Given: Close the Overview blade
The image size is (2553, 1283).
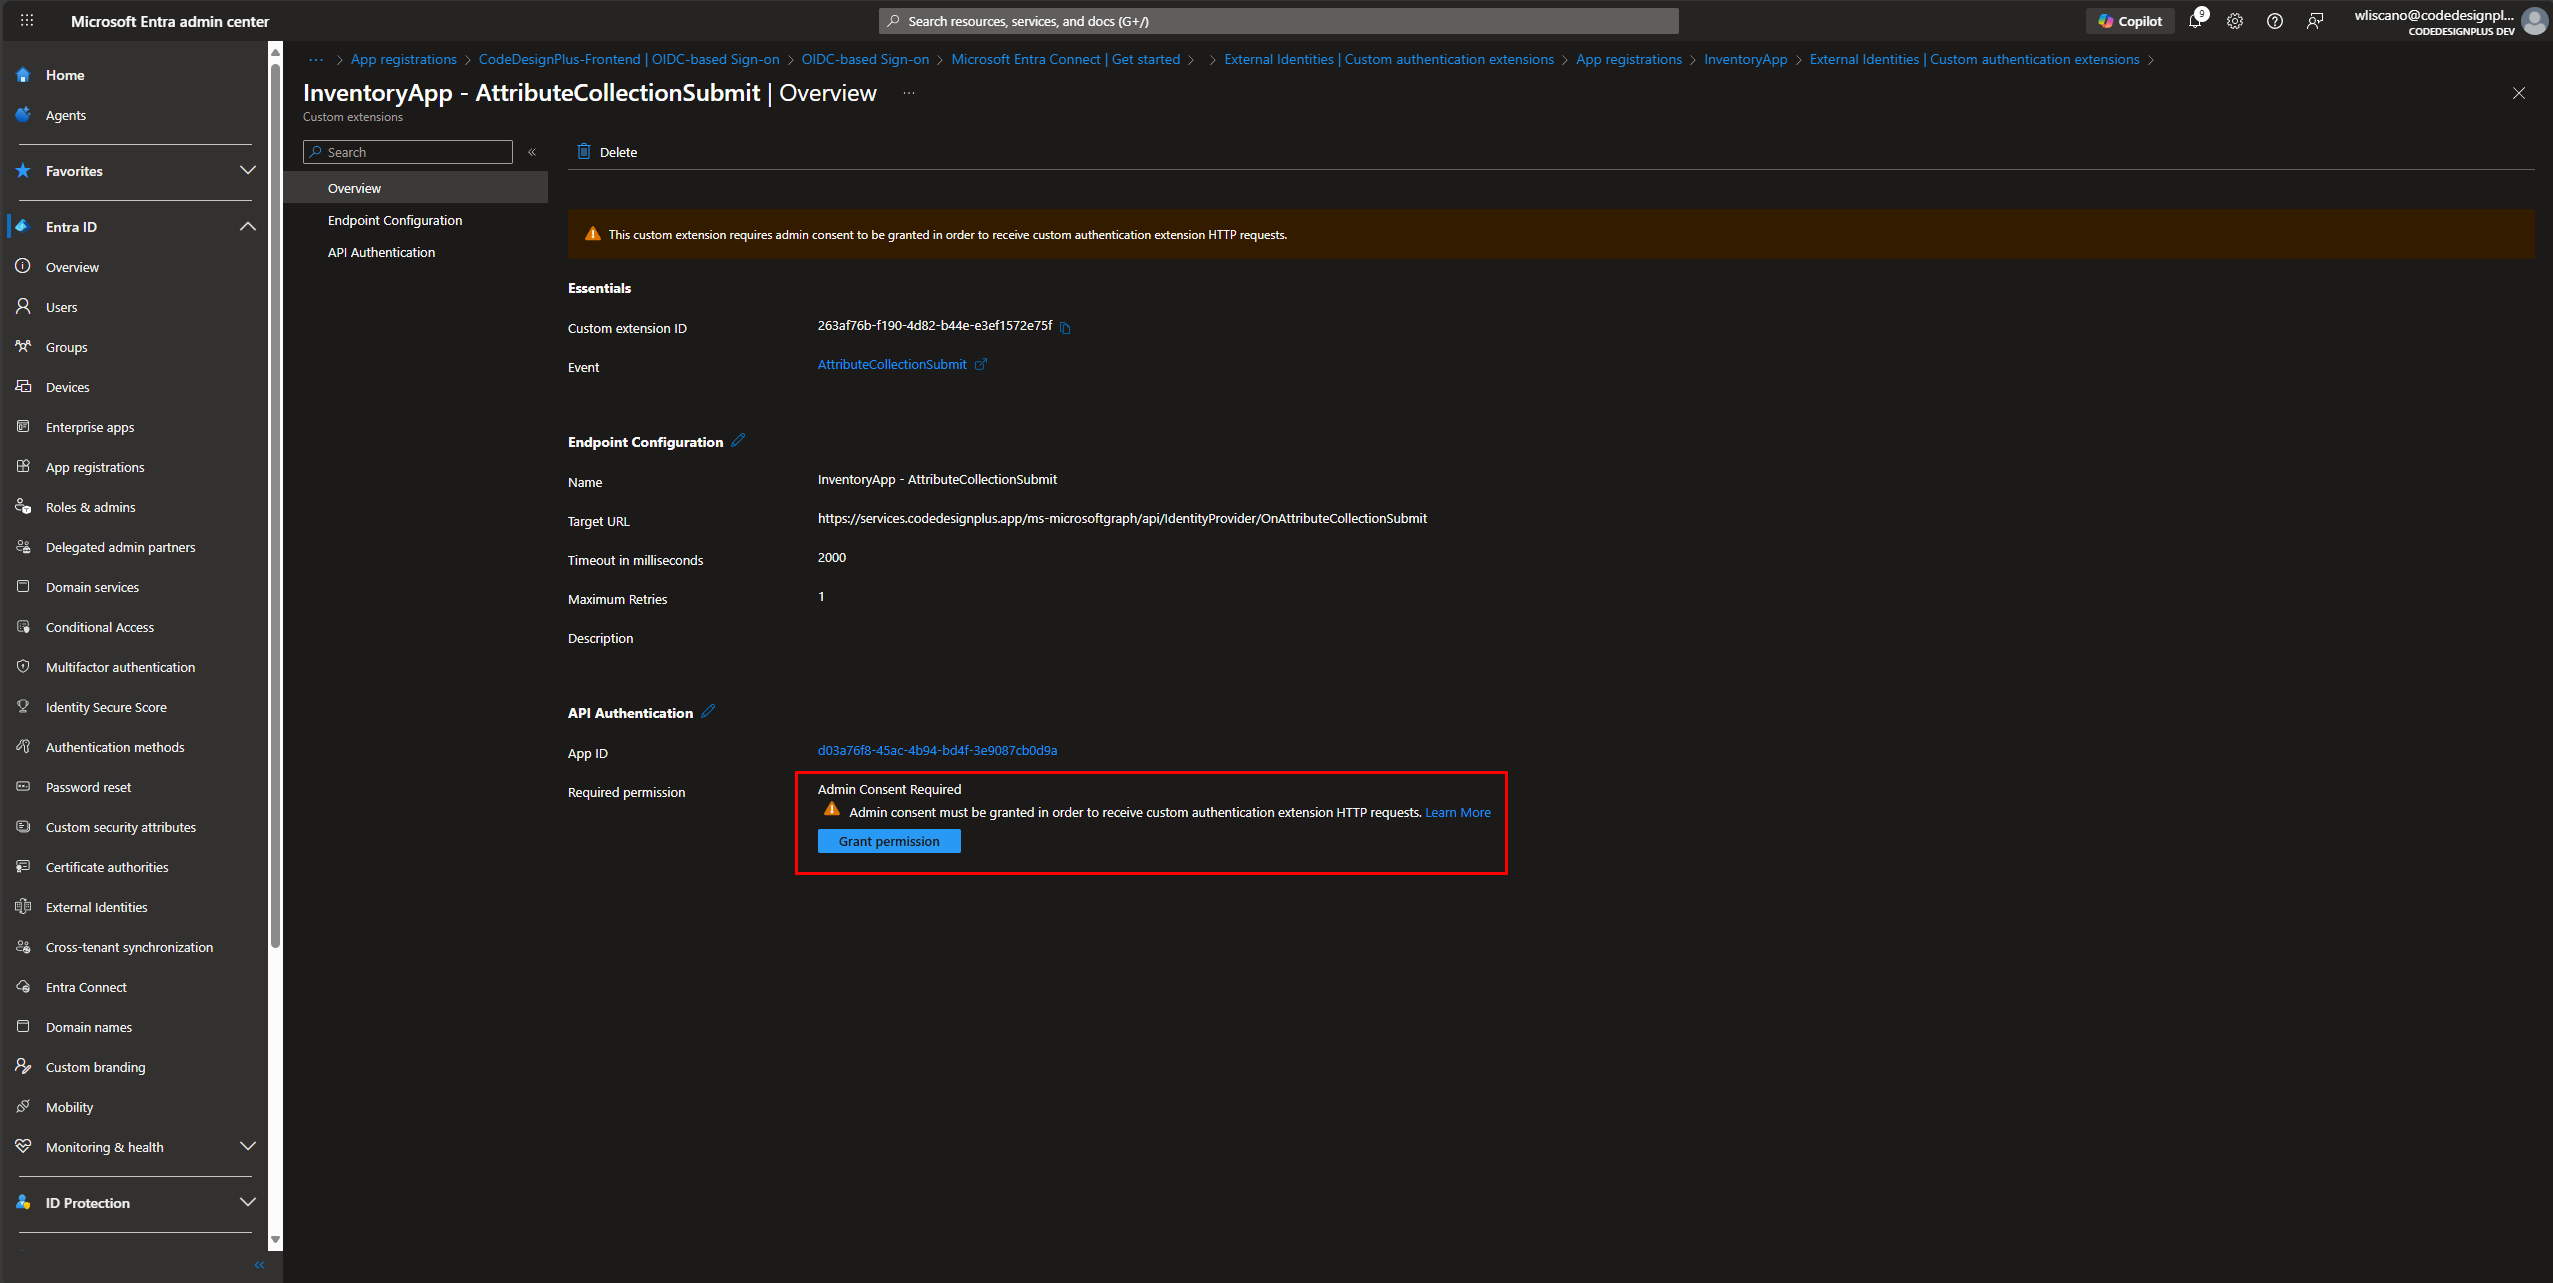Looking at the screenshot, I should 2519,93.
